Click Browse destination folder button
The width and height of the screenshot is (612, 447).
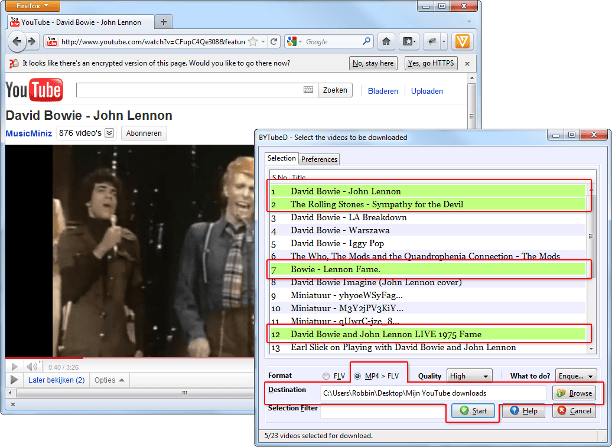(x=574, y=393)
